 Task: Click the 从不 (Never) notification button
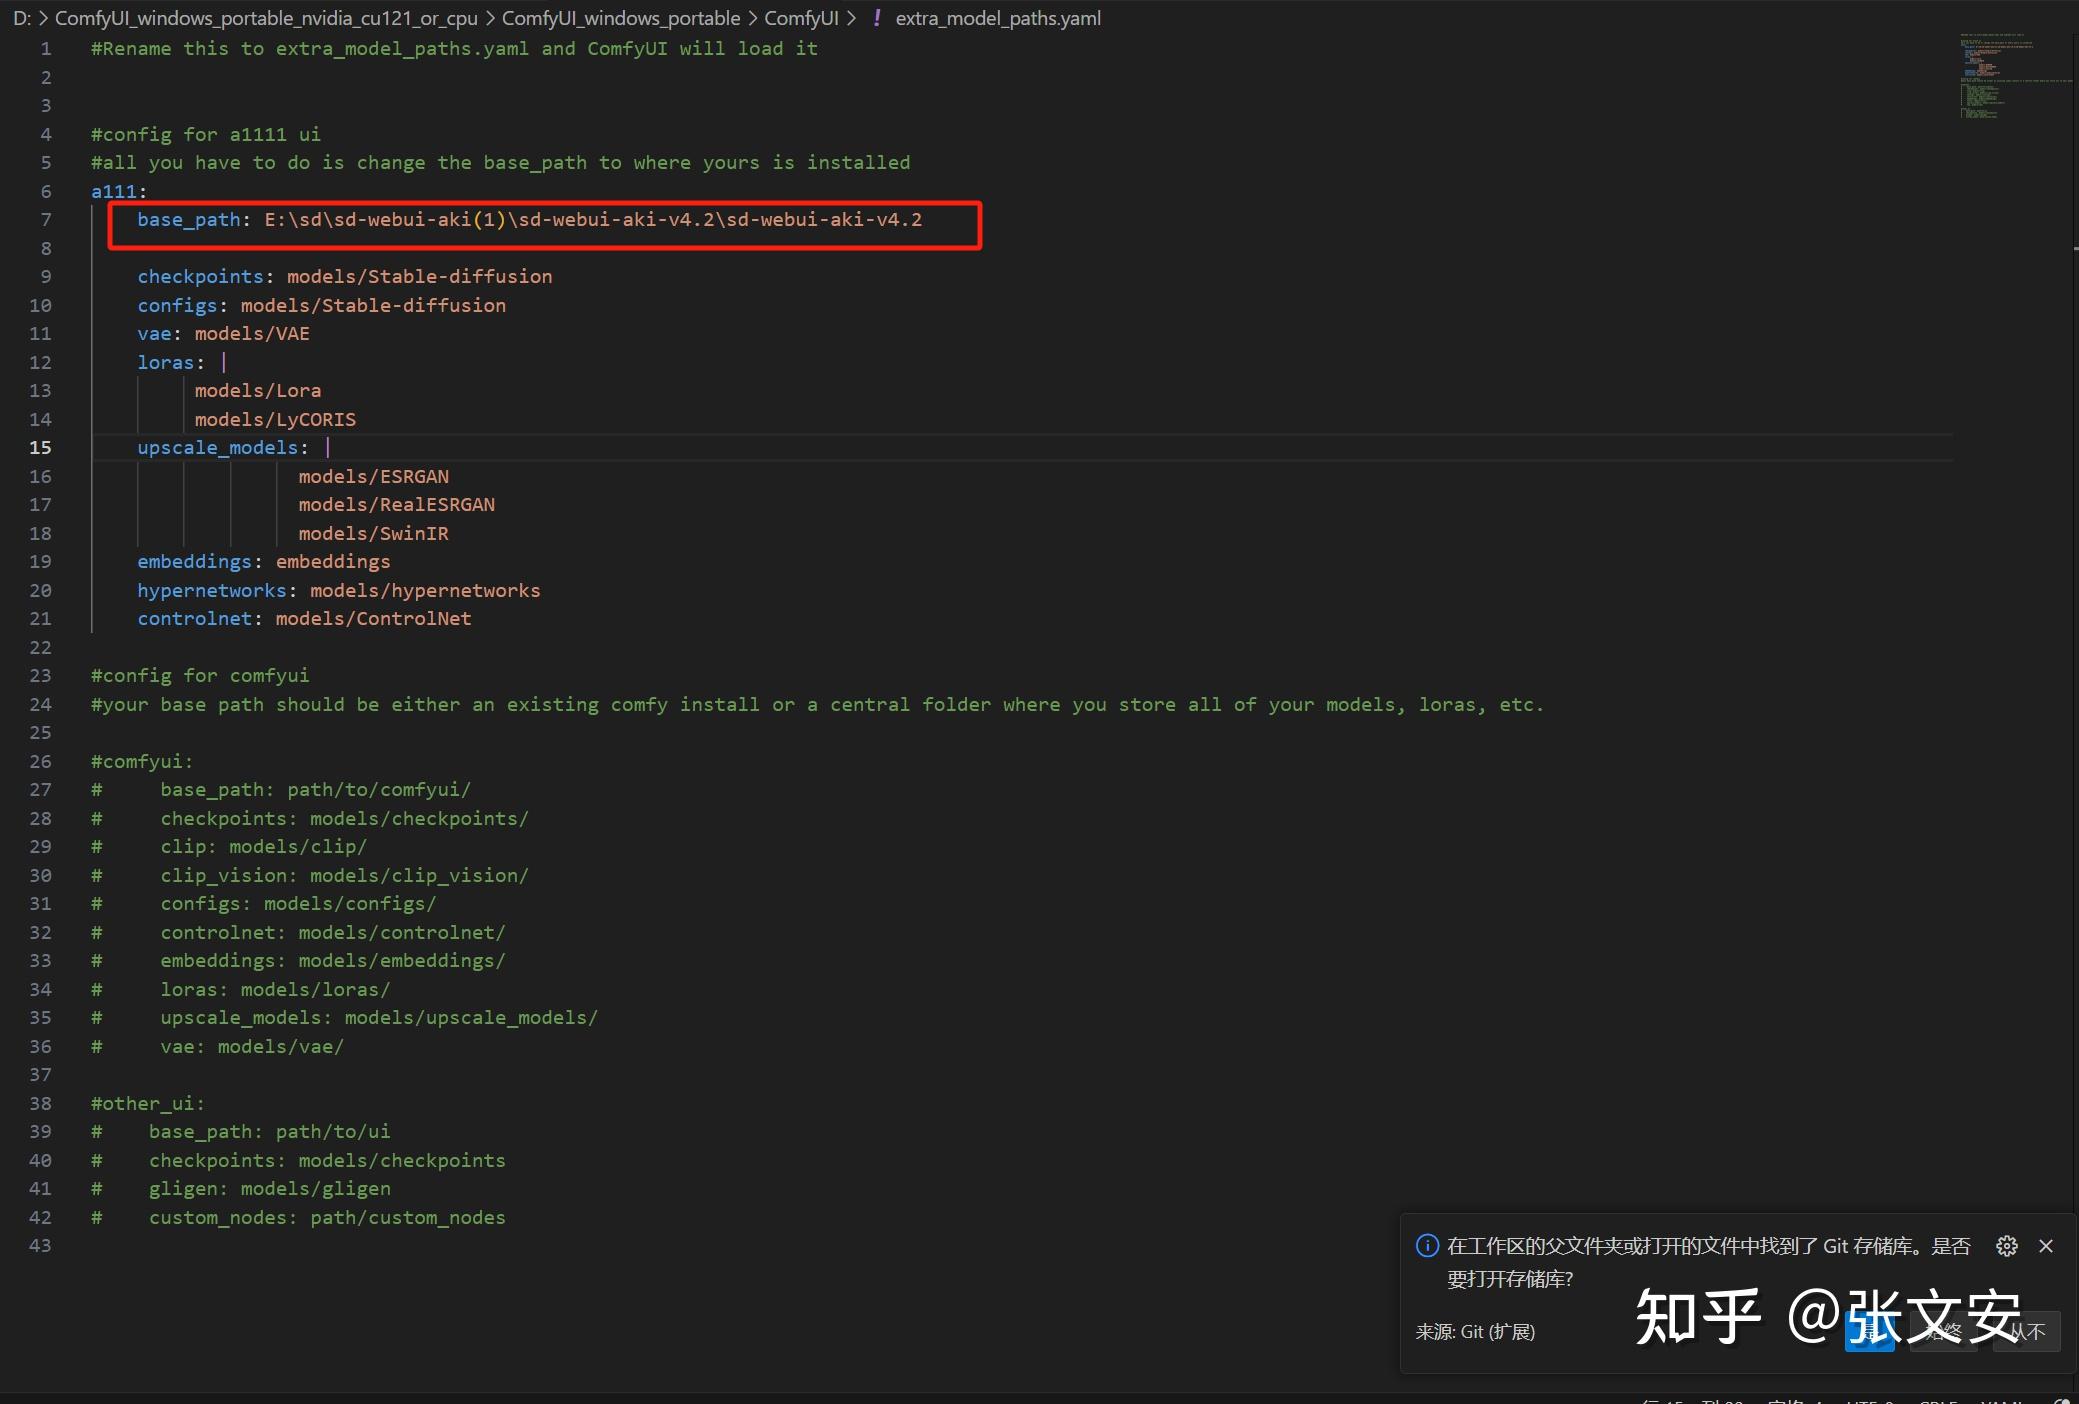[x=2027, y=1332]
